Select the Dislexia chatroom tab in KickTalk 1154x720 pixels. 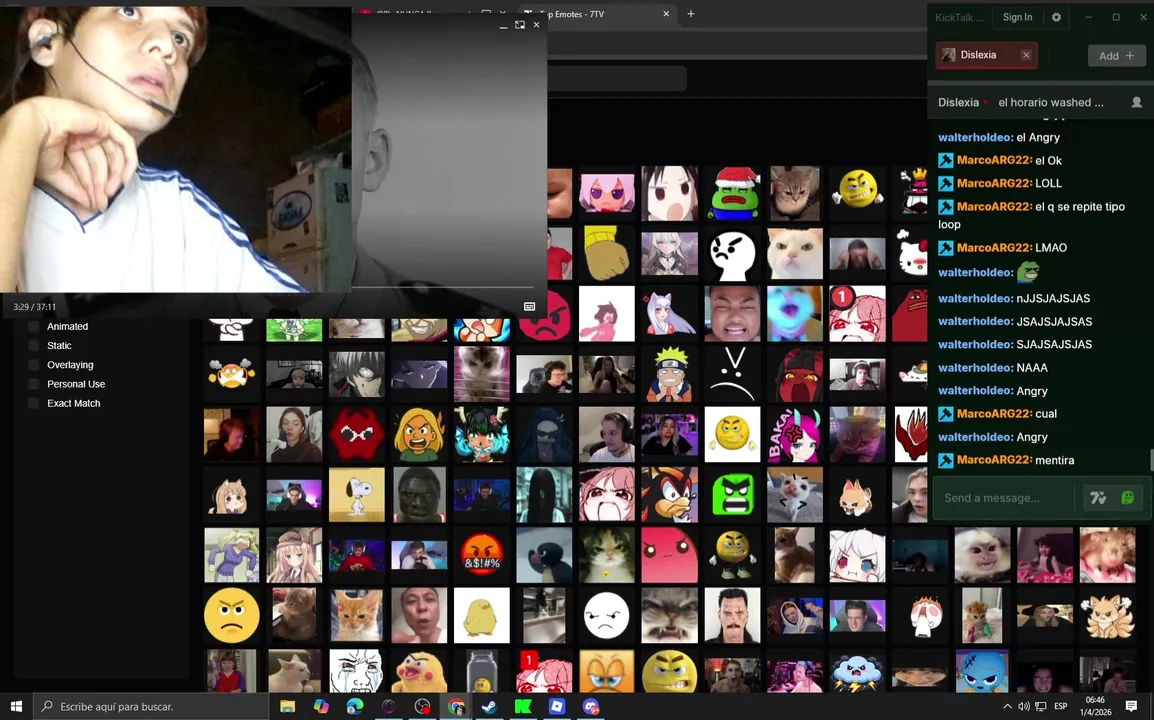(986, 55)
